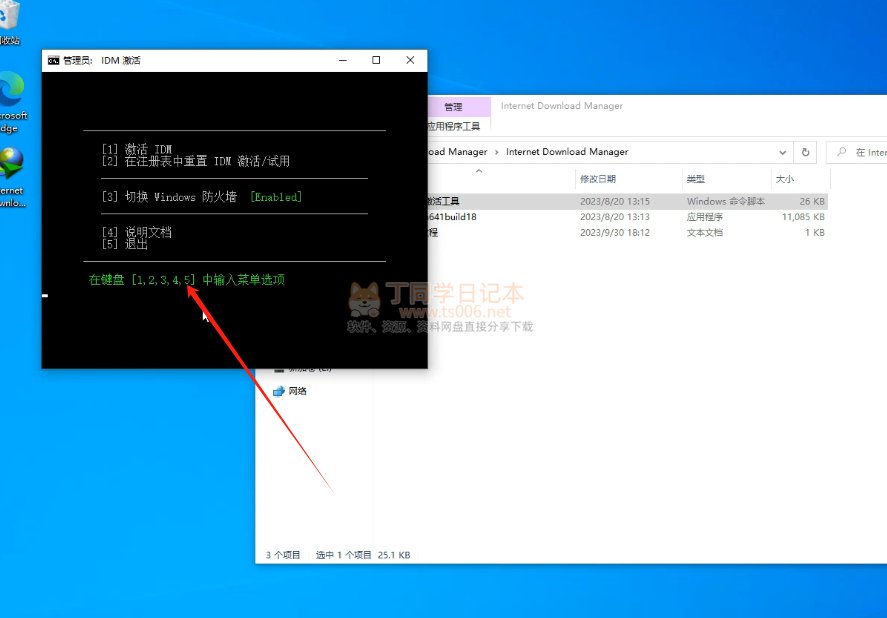Click the refresh button beside the Explorer address bar
Viewport: 887px width, 618px height.
(x=806, y=152)
